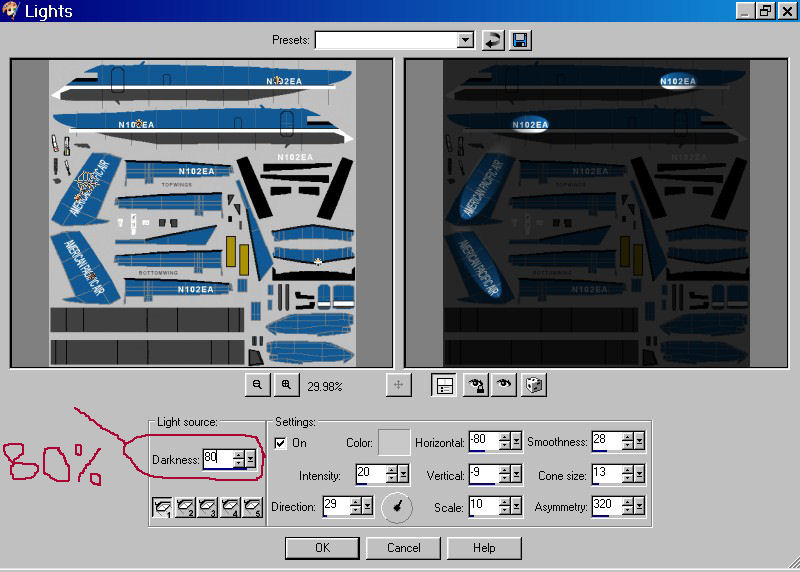Click OK to apply the lights

[322, 548]
